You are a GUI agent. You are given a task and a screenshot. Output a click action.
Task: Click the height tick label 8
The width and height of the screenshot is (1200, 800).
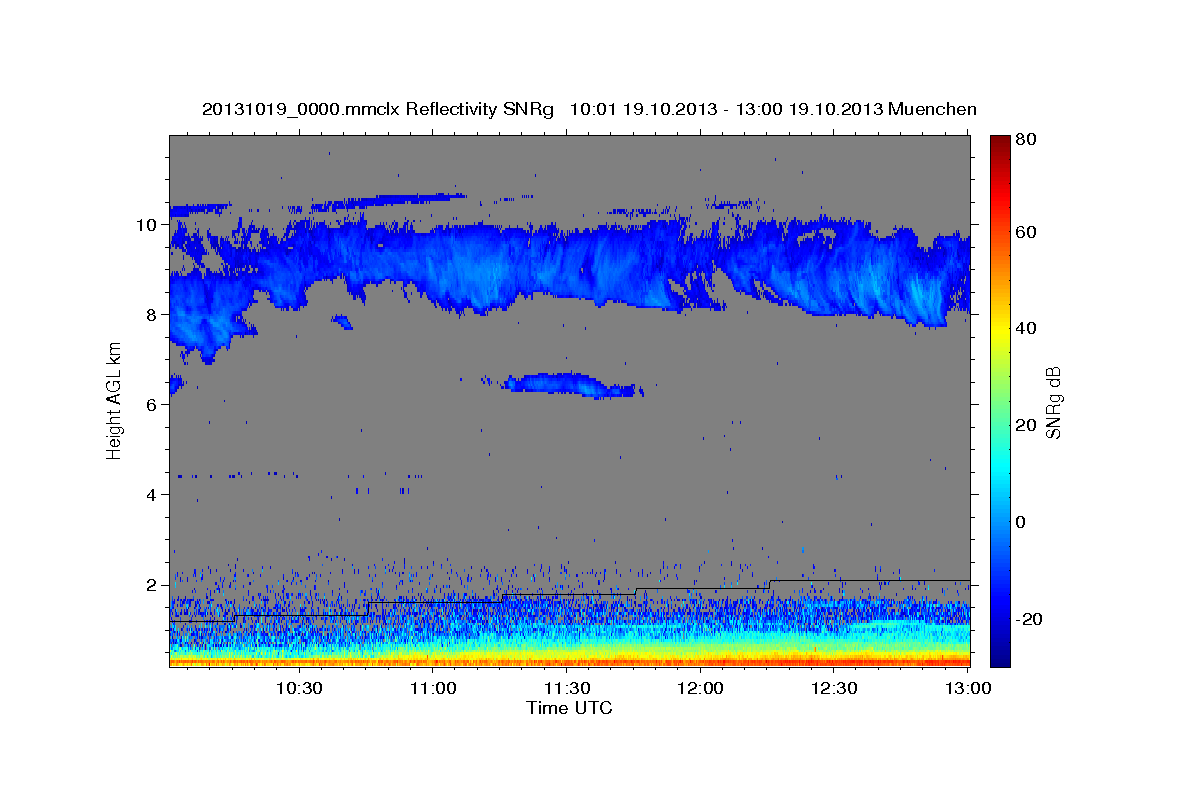coord(153,315)
